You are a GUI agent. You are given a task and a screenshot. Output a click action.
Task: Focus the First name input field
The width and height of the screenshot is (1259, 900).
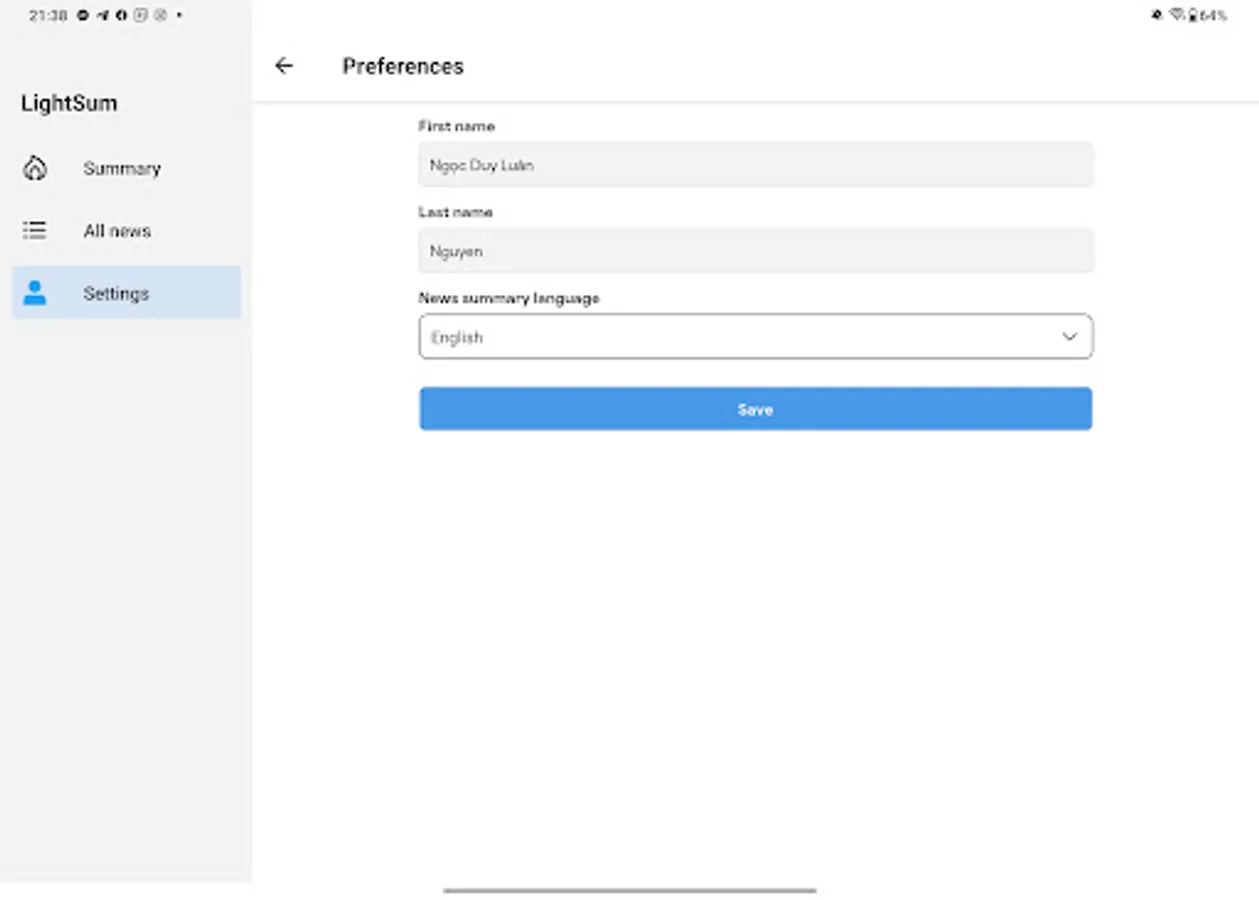[x=755, y=165]
